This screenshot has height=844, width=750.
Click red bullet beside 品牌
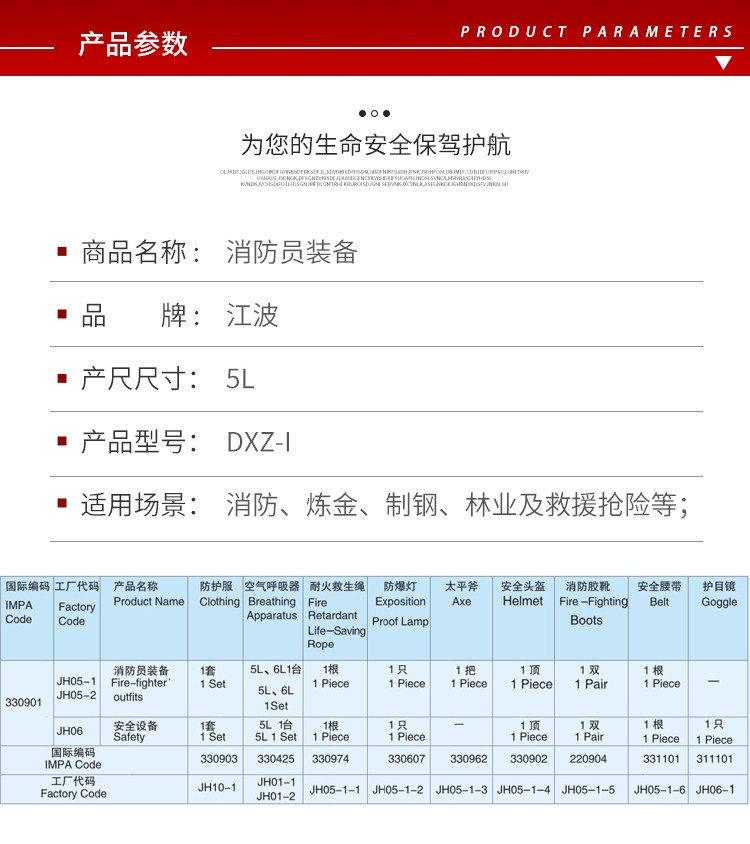(62, 314)
